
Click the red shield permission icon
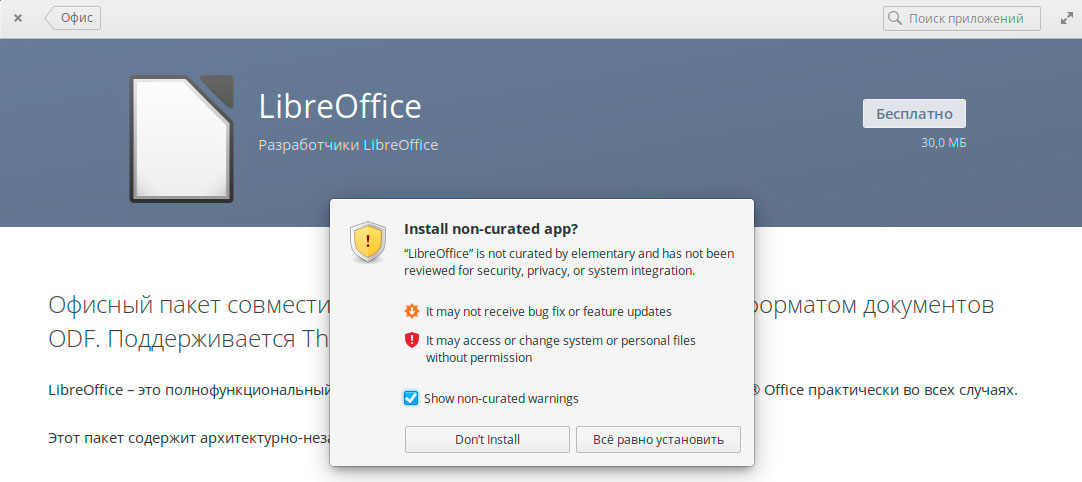[411, 340]
